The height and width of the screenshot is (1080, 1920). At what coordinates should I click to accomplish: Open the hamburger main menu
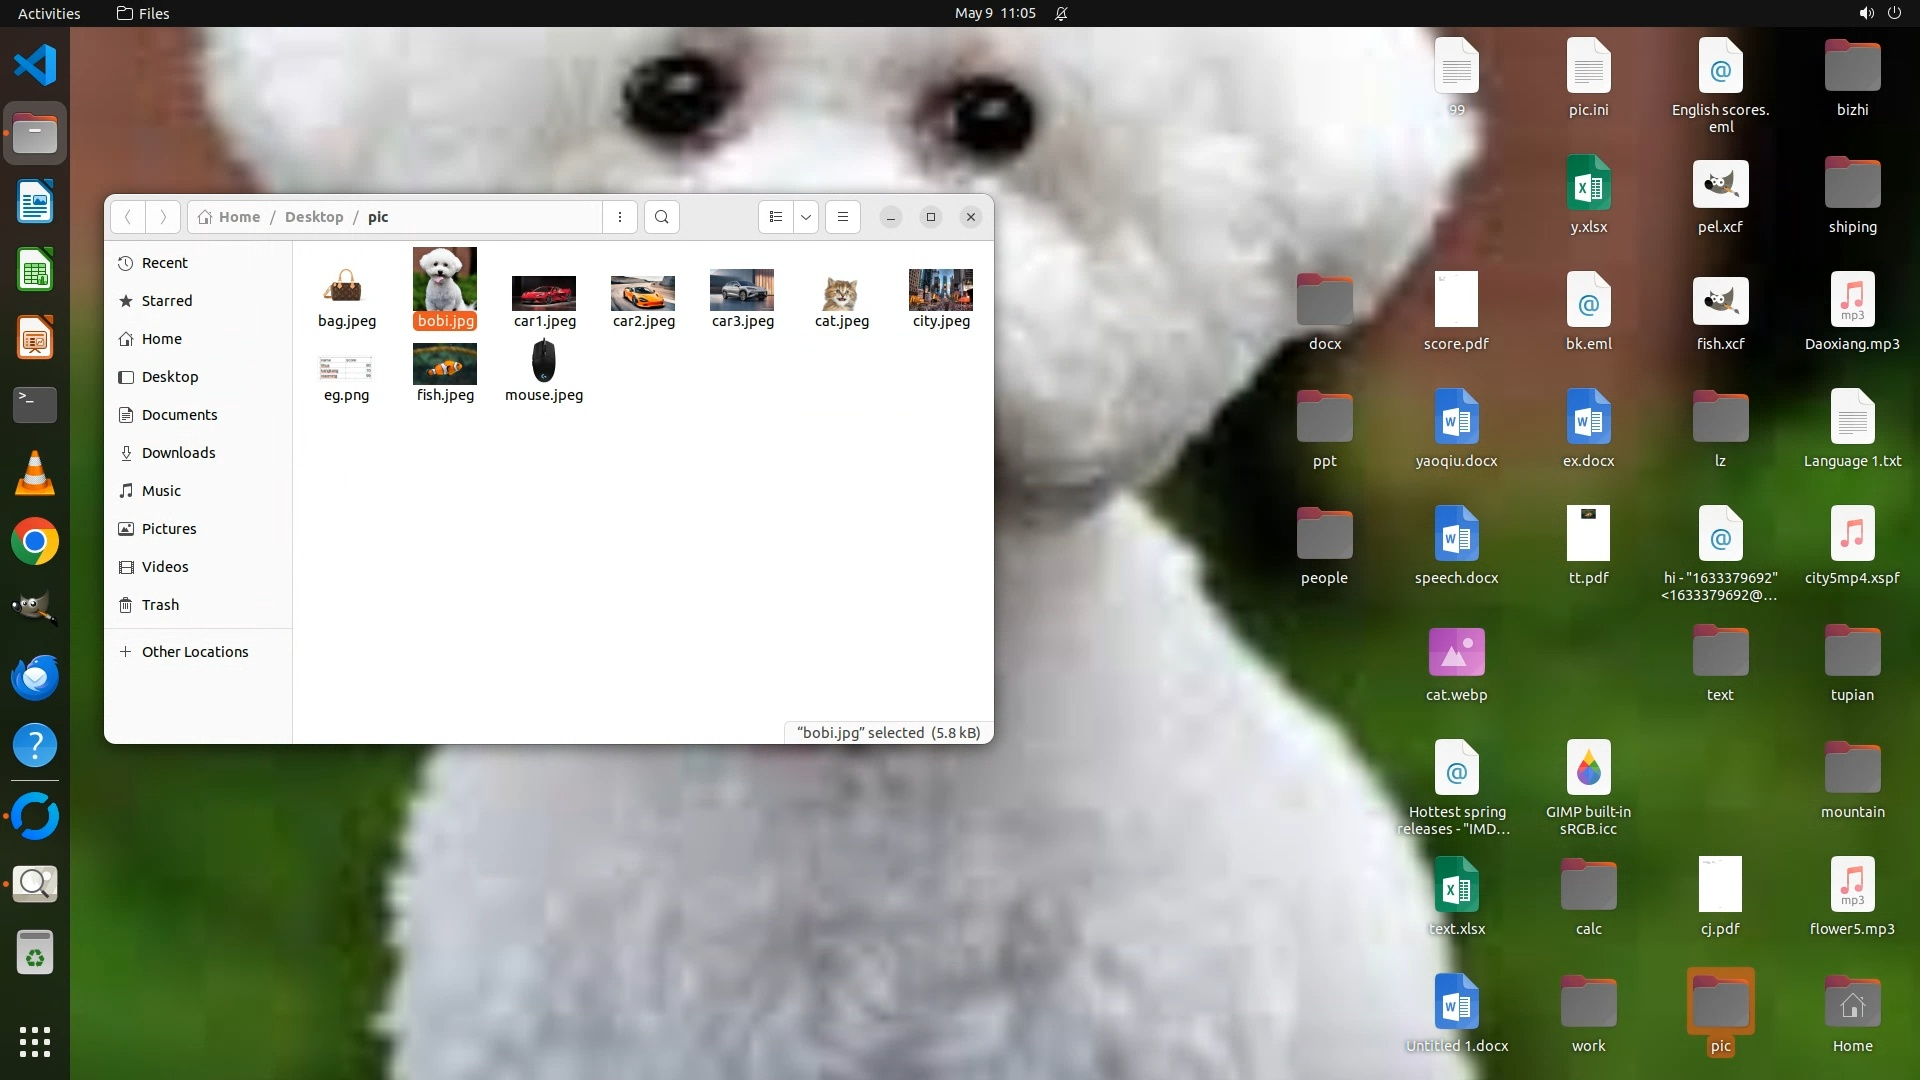[843, 217]
